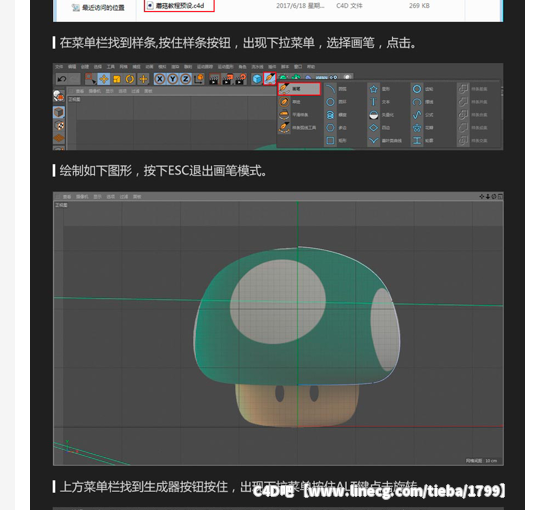This screenshot has height=510, width=539.
Task: Select the Cogwheel spline icon
Action: pyautogui.click(x=417, y=89)
